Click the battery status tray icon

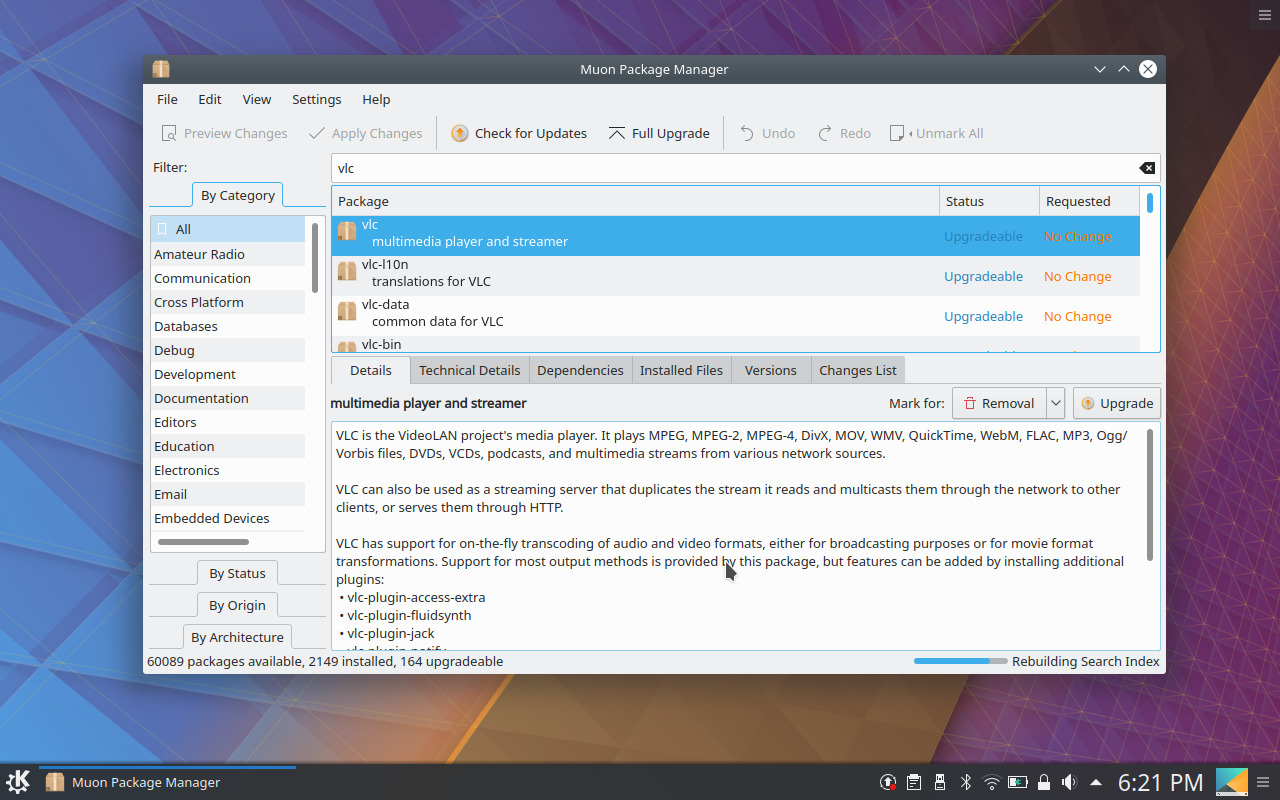[x=1018, y=782]
